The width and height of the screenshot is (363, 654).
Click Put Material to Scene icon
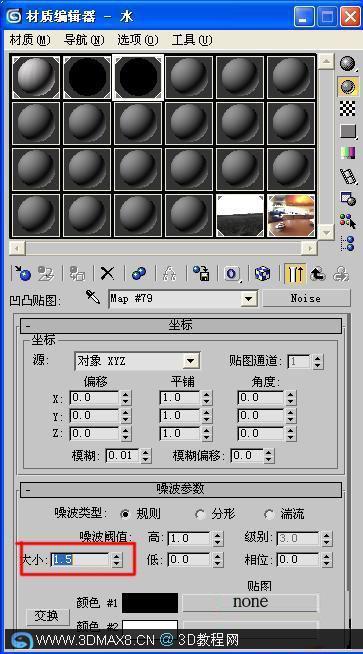point(46,273)
